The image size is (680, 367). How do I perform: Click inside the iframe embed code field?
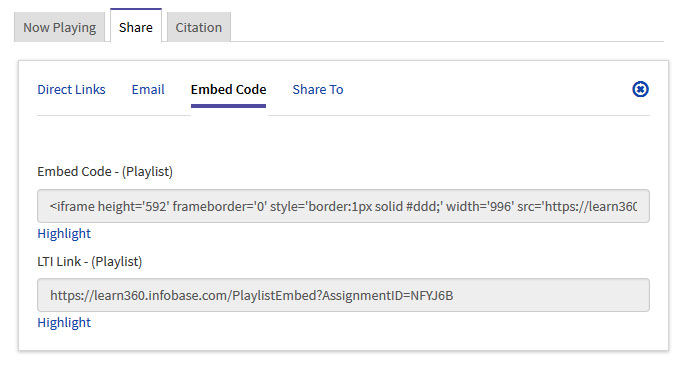(343, 206)
